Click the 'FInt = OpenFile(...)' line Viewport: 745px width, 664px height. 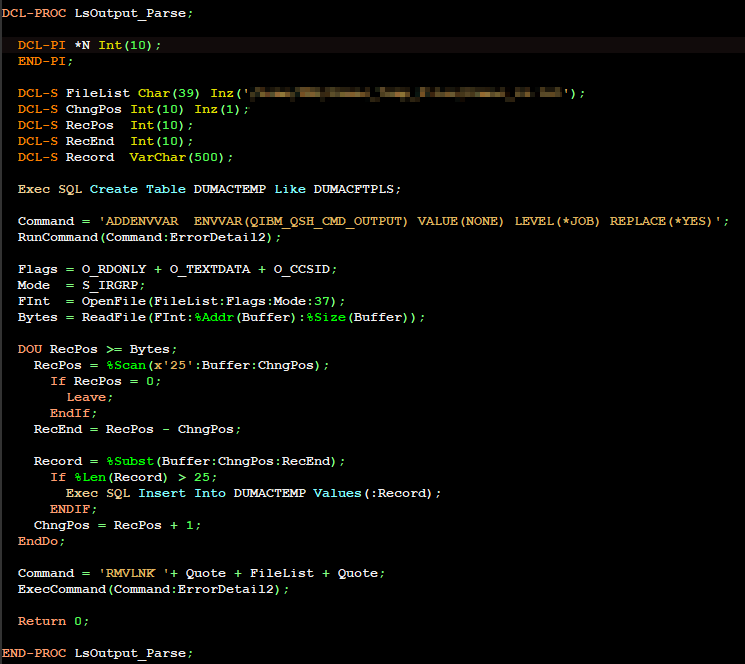(x=181, y=301)
